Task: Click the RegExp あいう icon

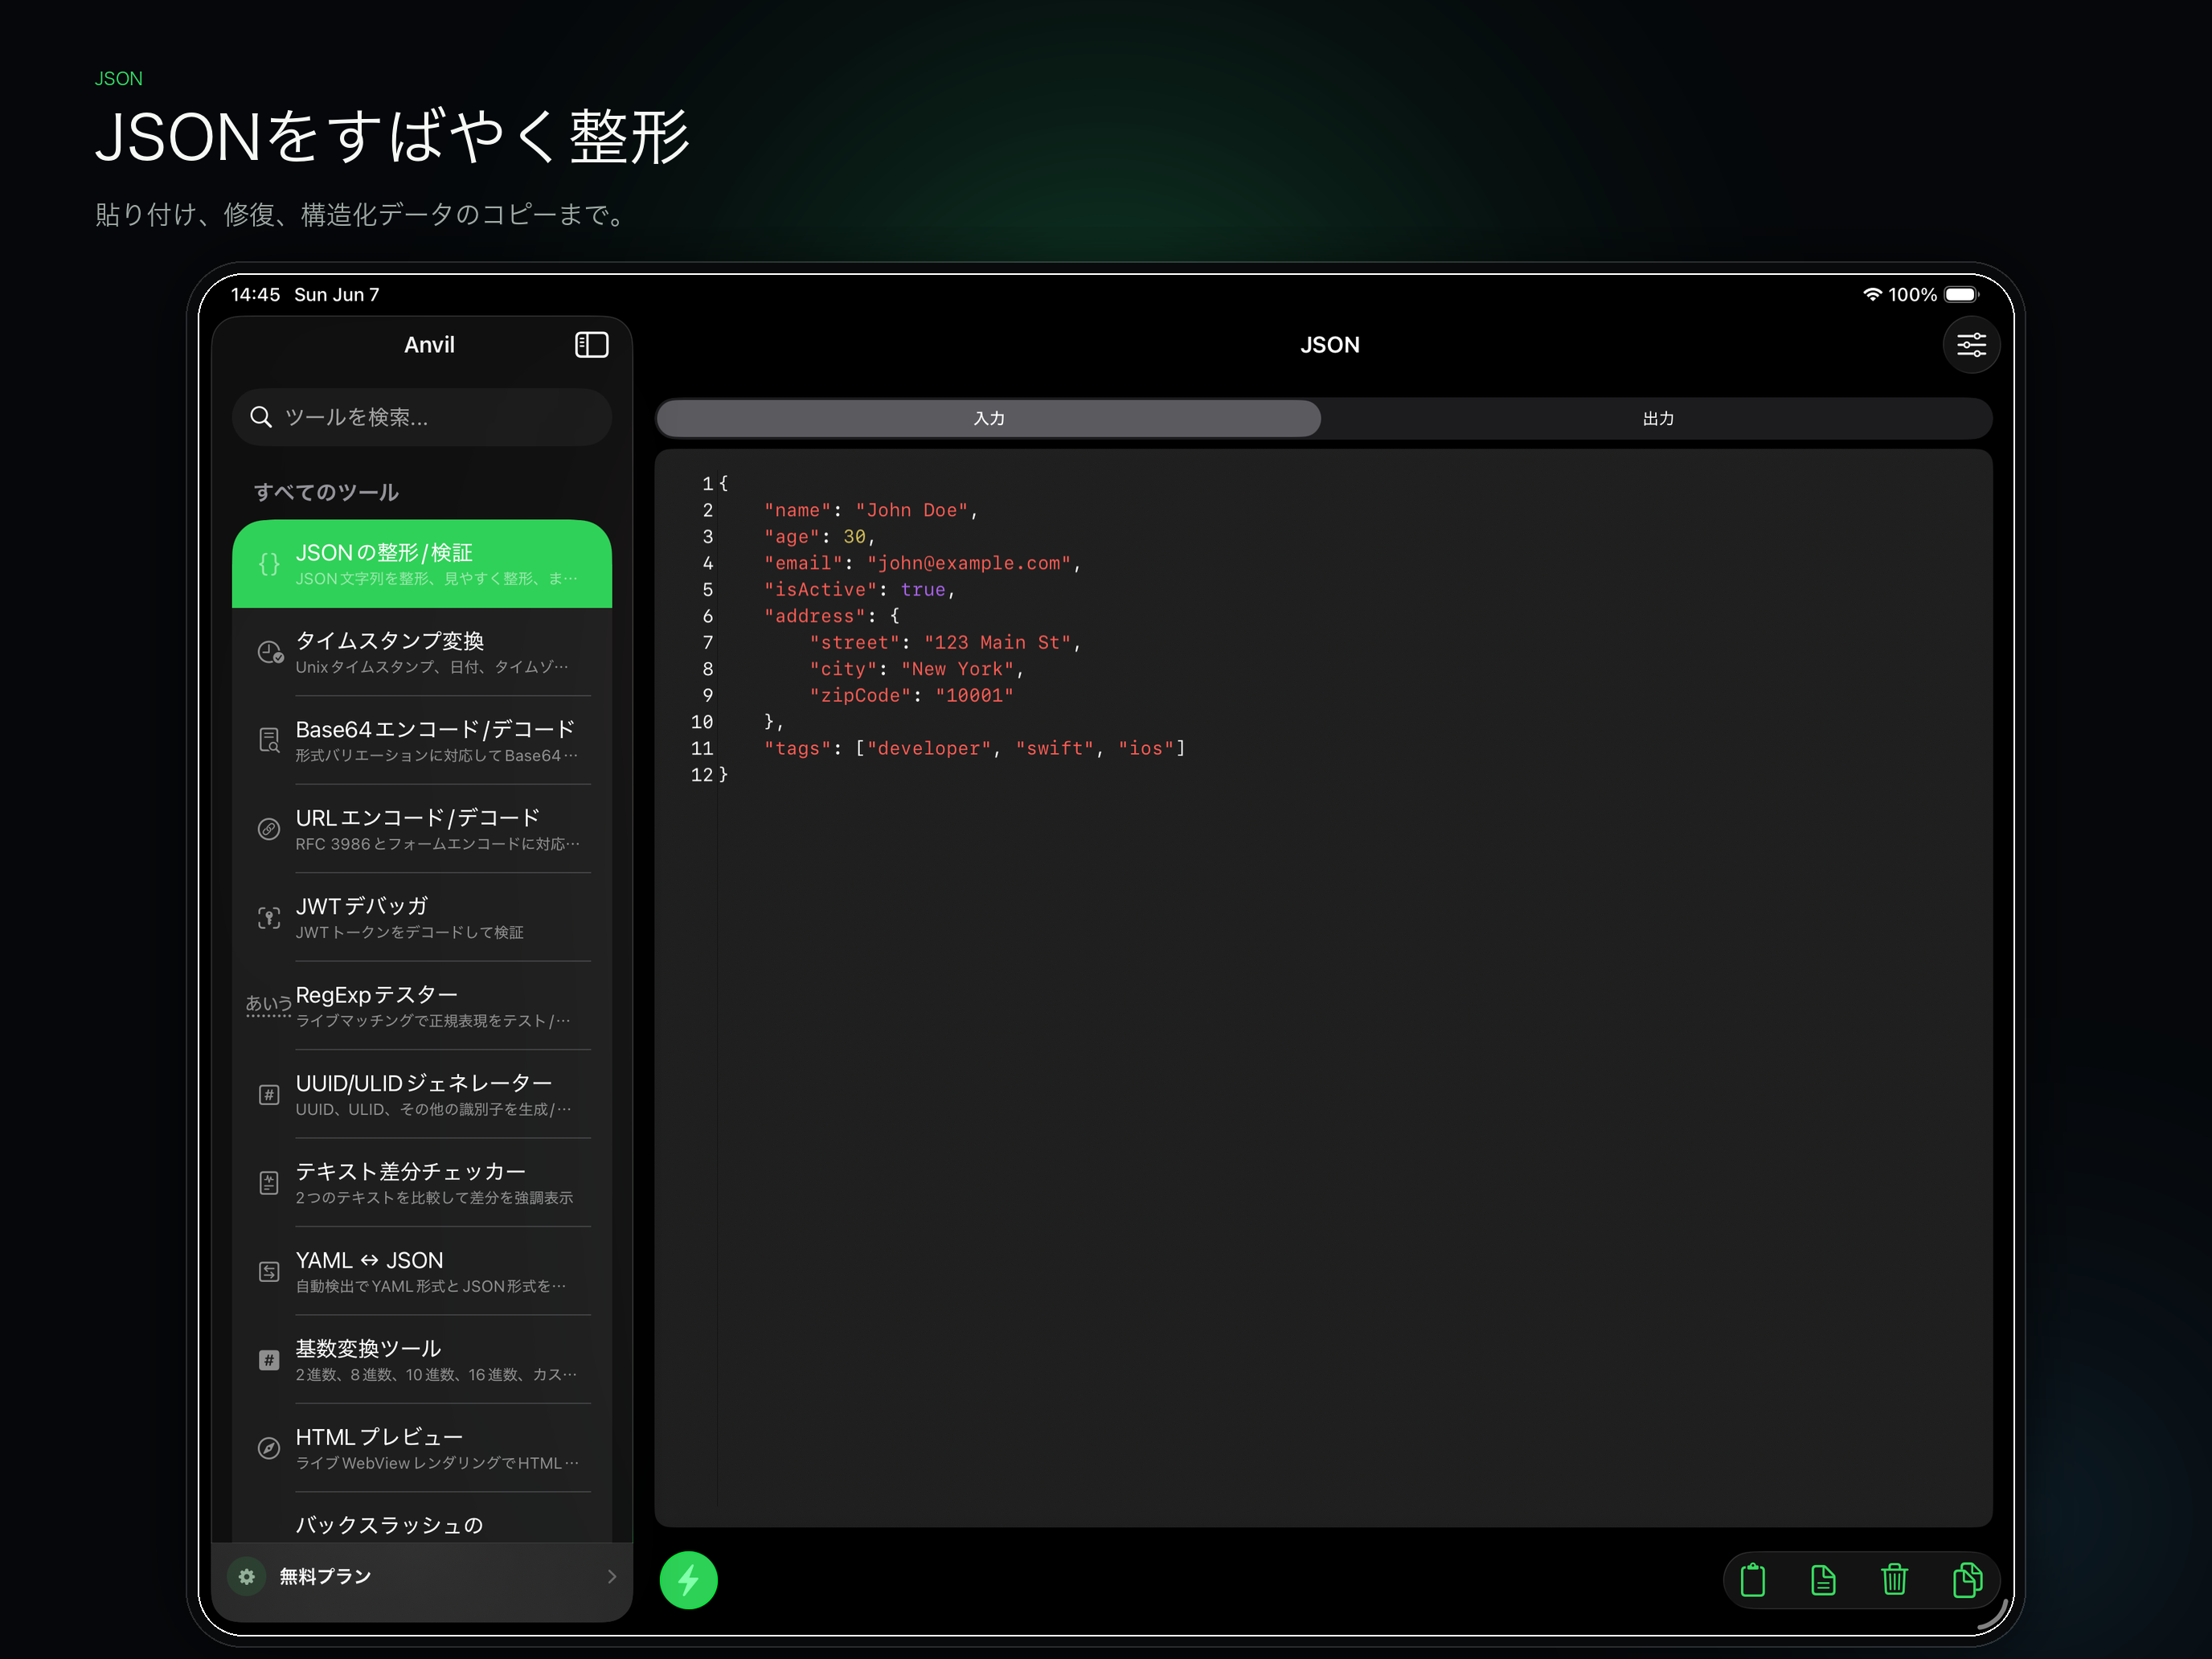Action: 269,1004
